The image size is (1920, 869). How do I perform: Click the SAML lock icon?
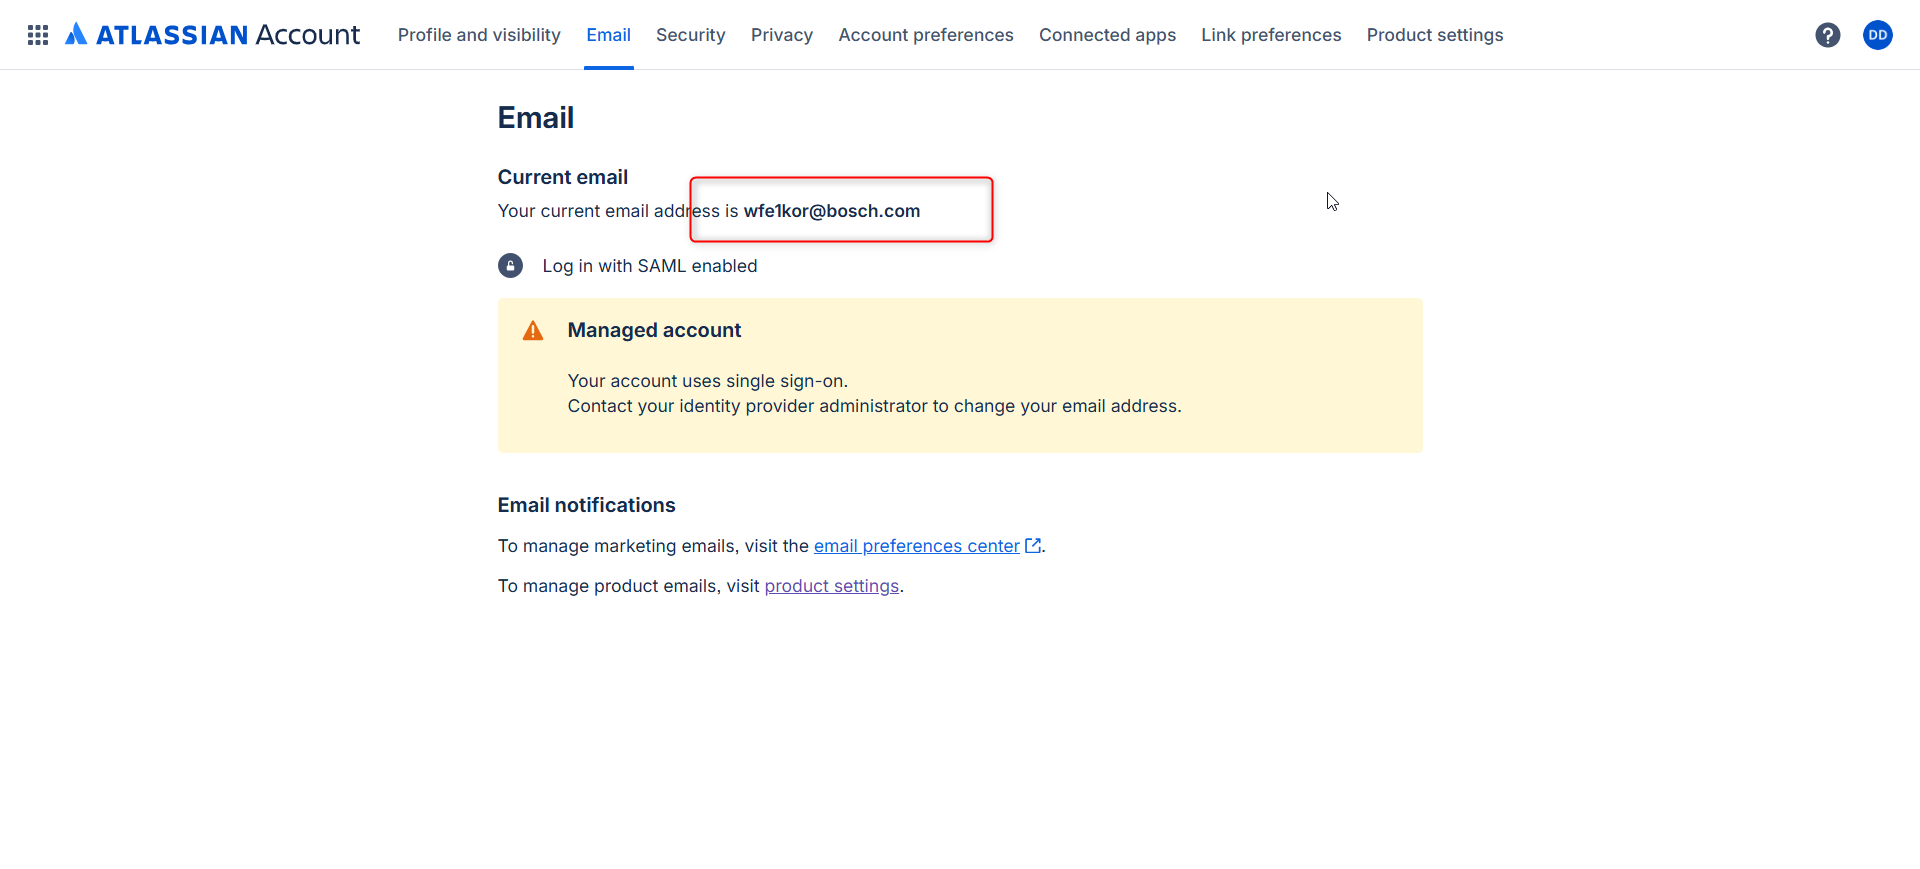click(x=510, y=266)
